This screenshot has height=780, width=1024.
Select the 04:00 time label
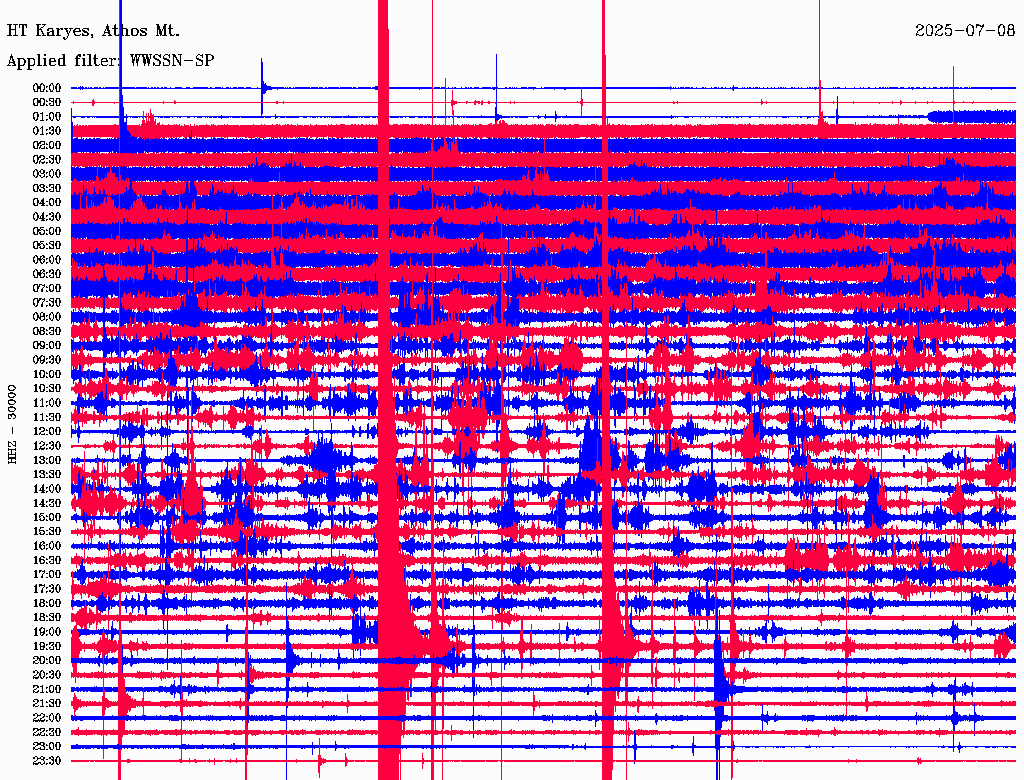tap(47, 203)
